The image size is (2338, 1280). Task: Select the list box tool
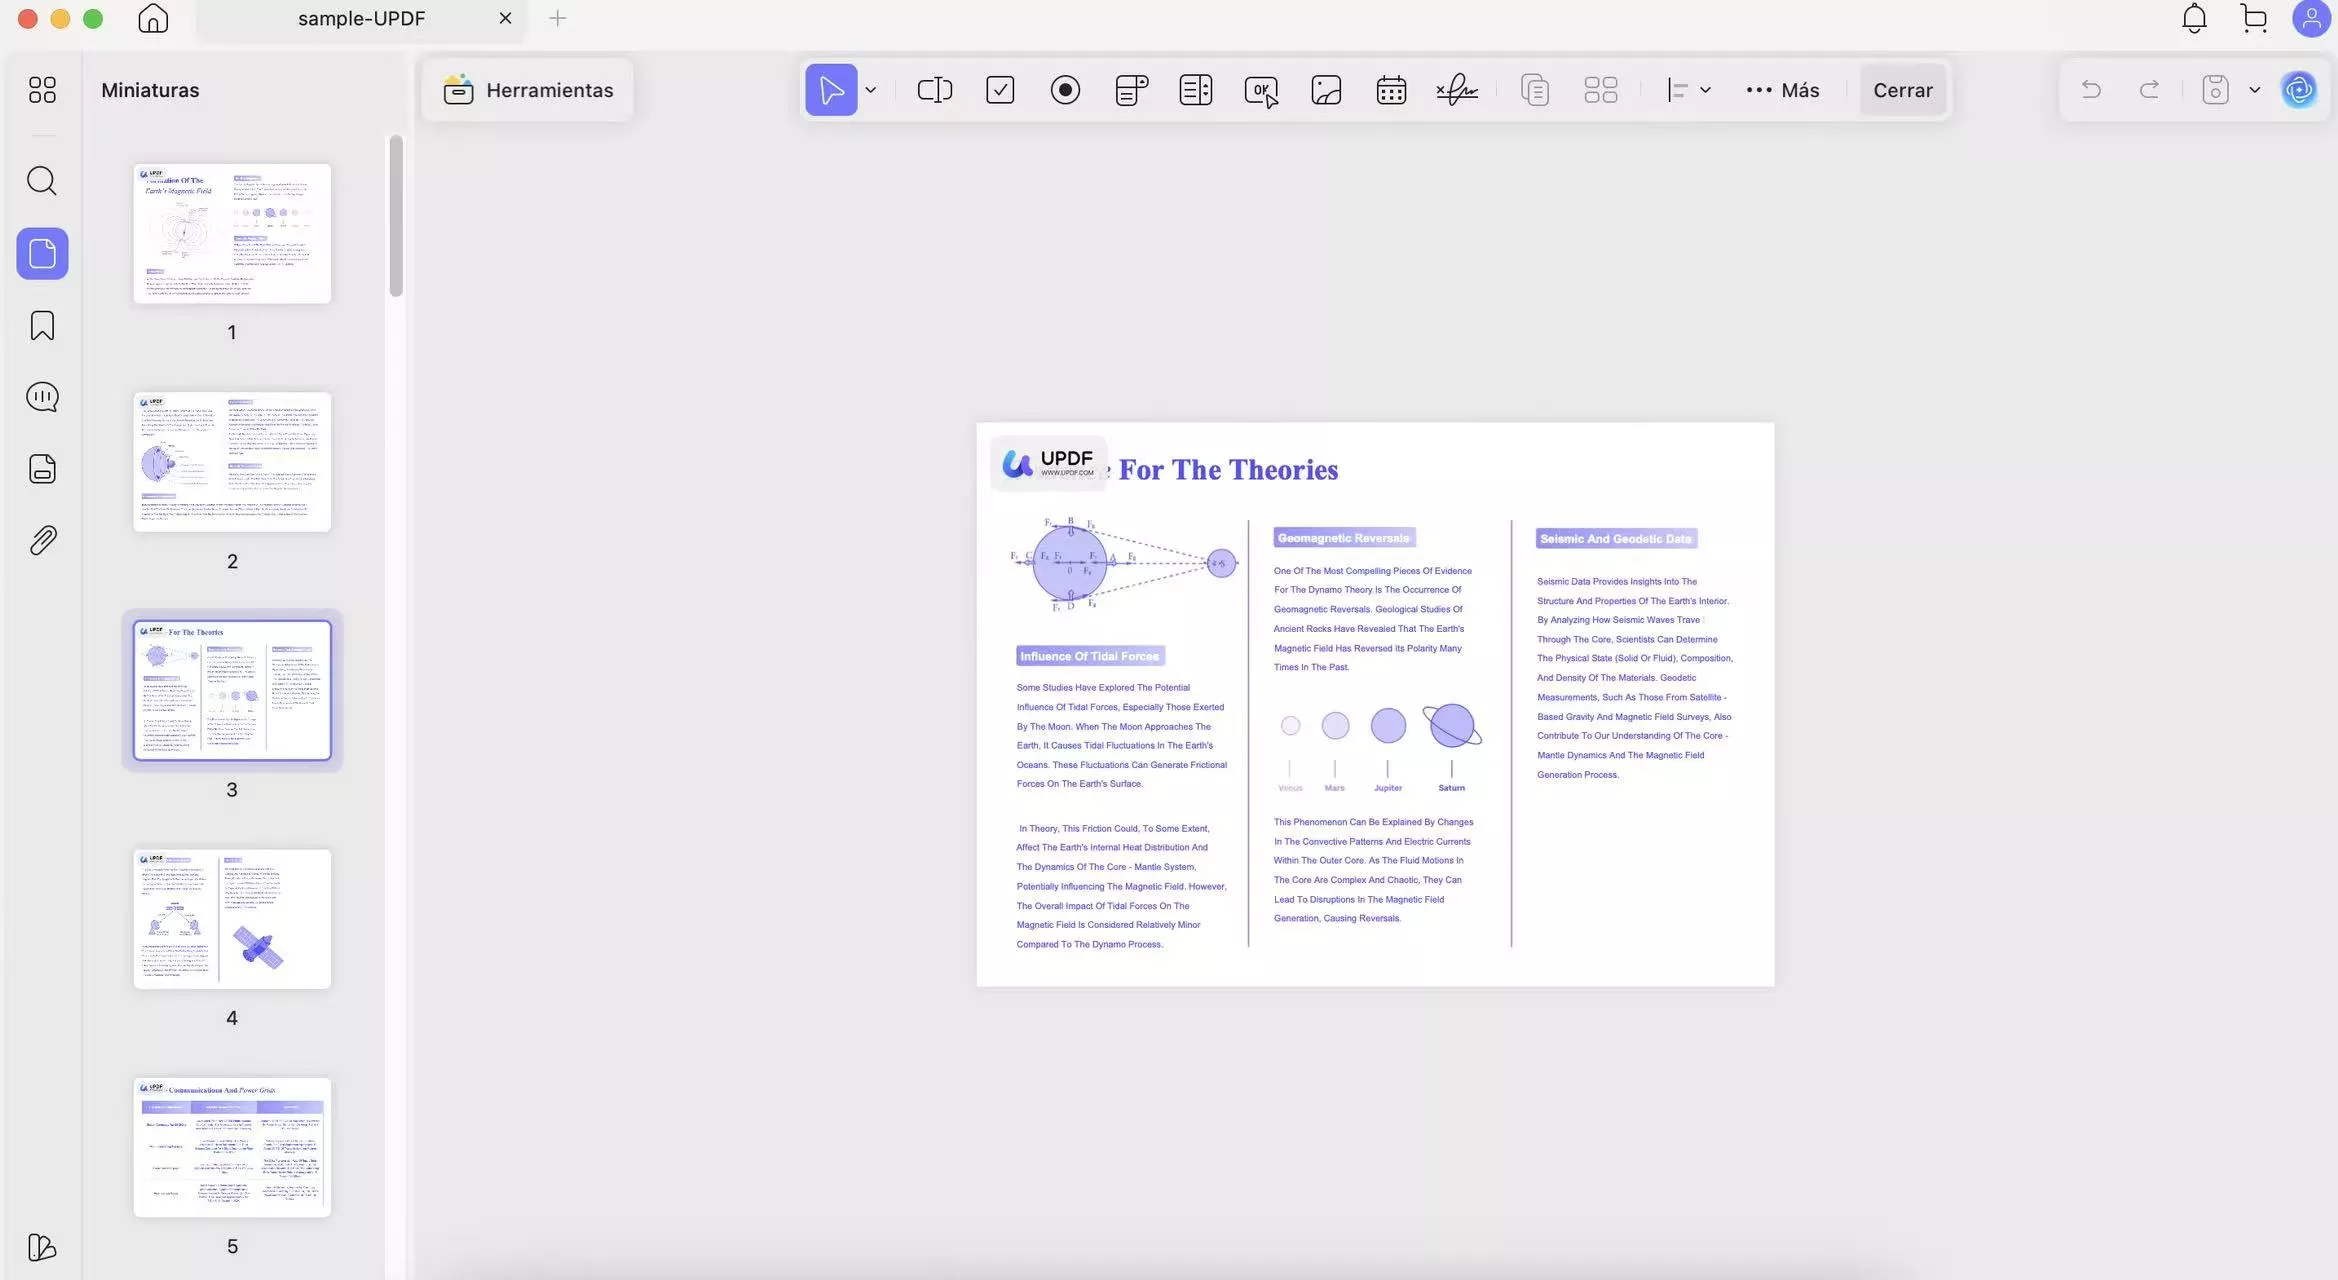pyautogui.click(x=1196, y=90)
